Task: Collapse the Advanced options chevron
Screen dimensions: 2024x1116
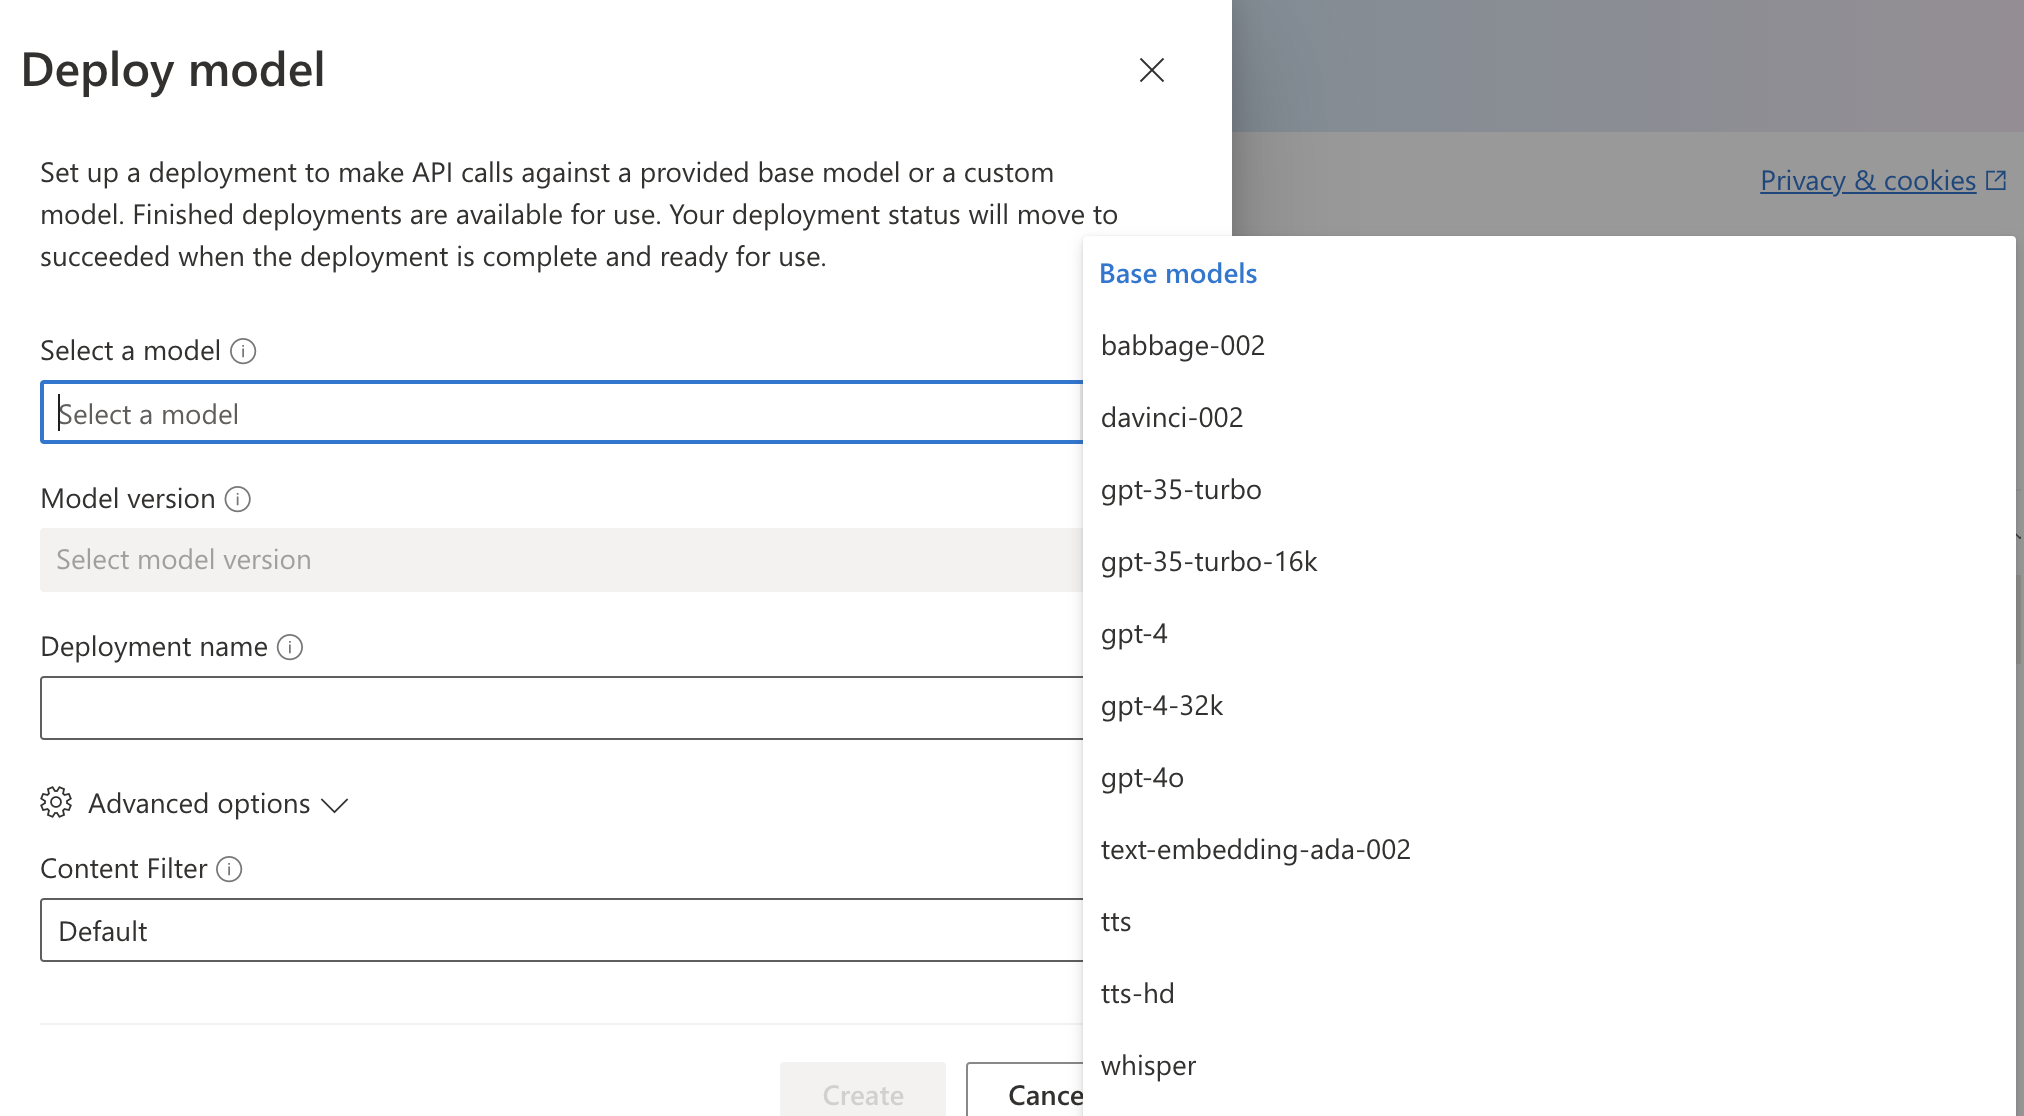Action: [x=334, y=805]
